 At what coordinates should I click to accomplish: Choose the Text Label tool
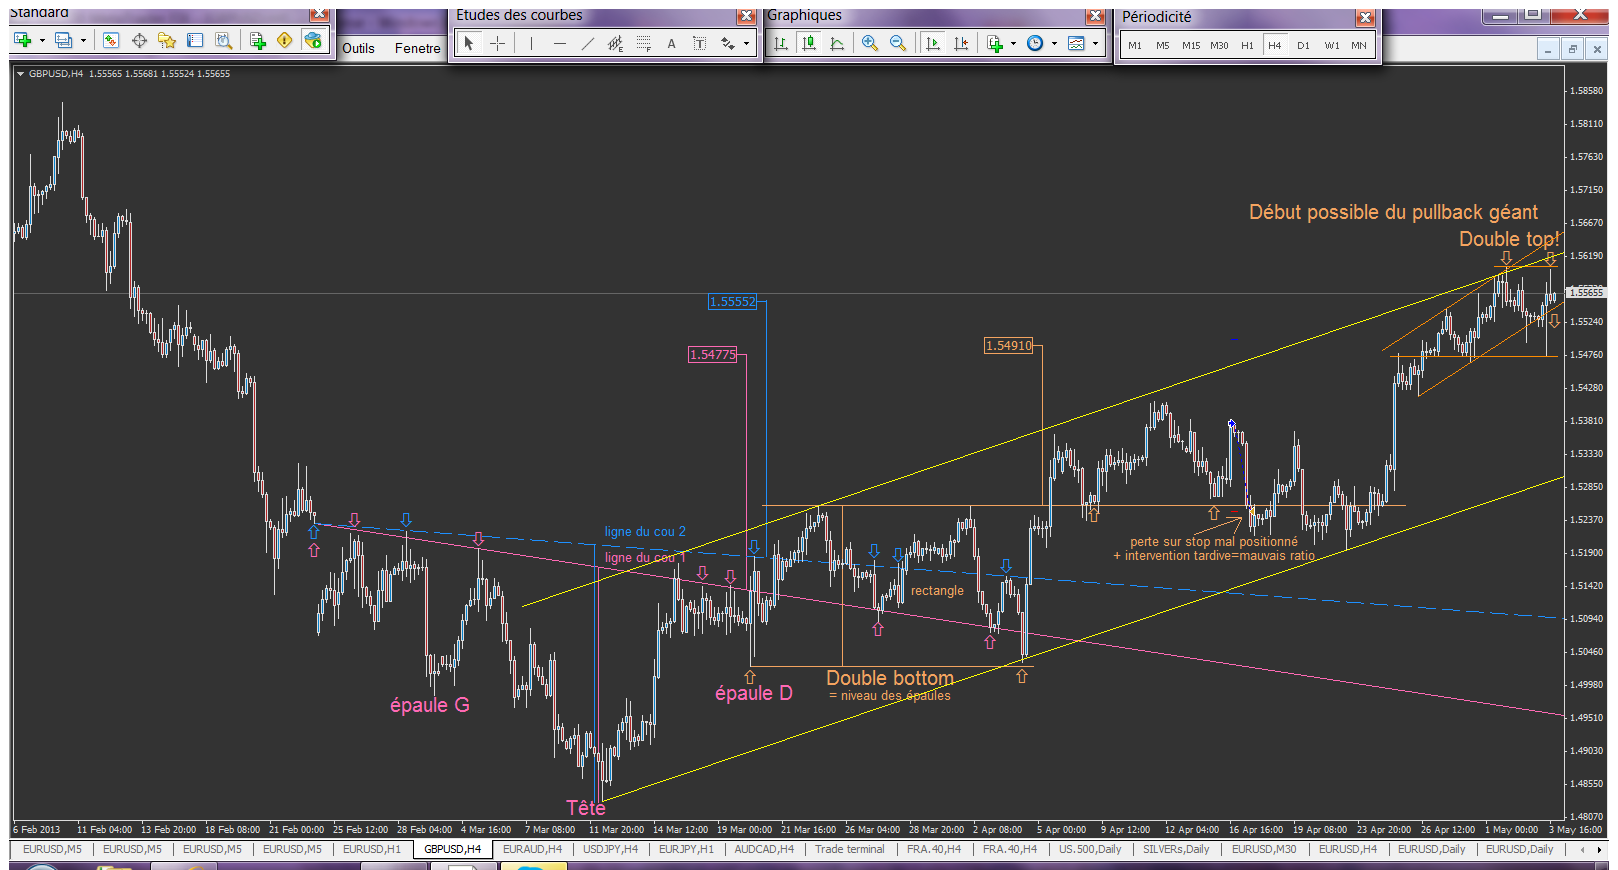coord(699,43)
